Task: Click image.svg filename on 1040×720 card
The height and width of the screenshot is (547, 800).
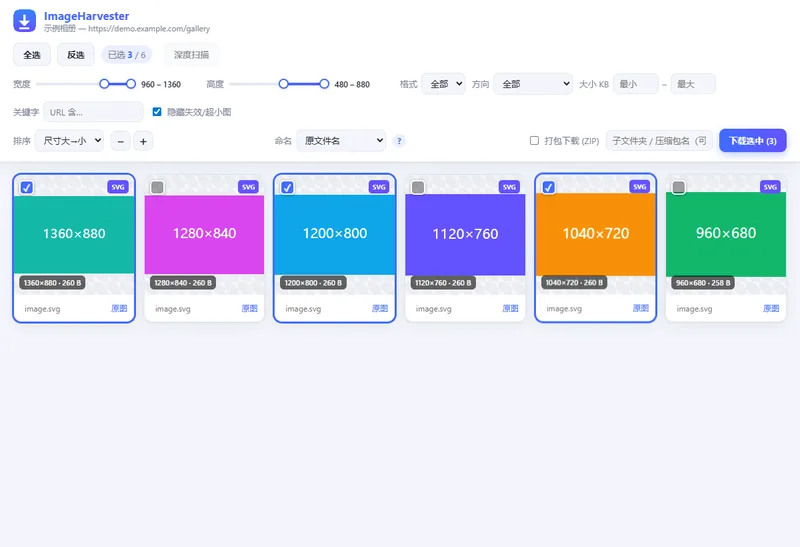Action: 564,309
